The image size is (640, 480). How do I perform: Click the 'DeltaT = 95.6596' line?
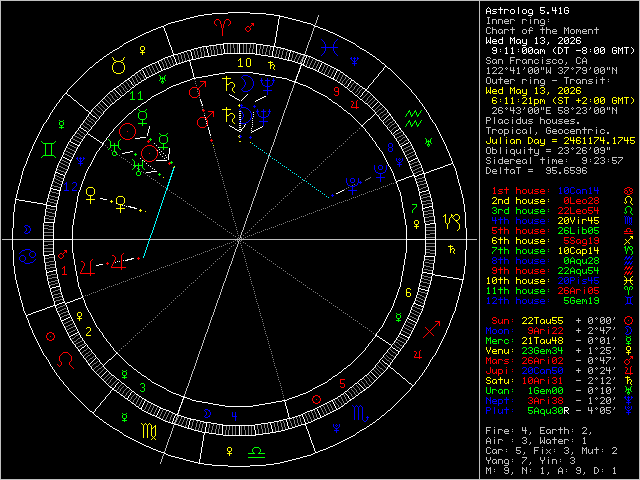pos(536,171)
